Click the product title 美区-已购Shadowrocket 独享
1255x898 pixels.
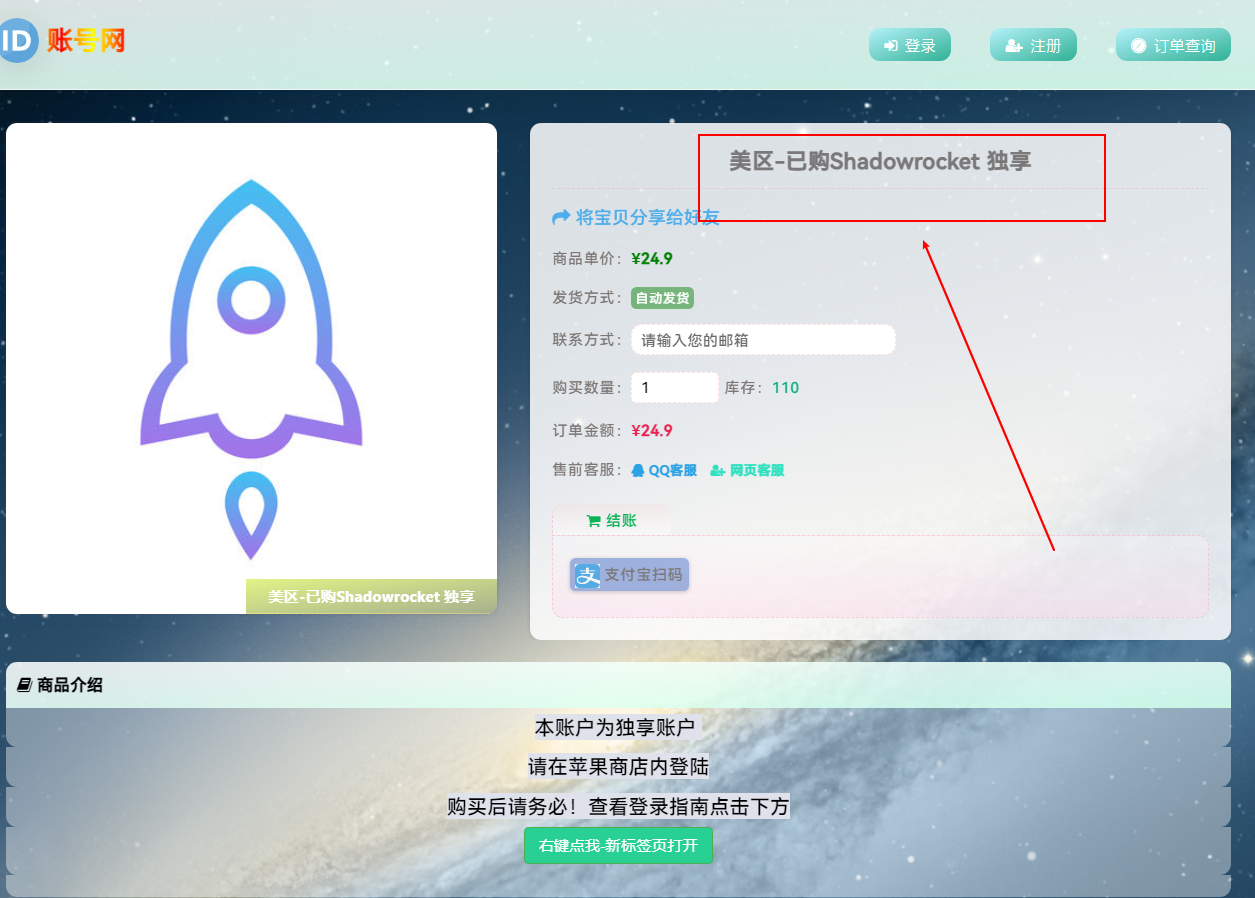pos(879,161)
